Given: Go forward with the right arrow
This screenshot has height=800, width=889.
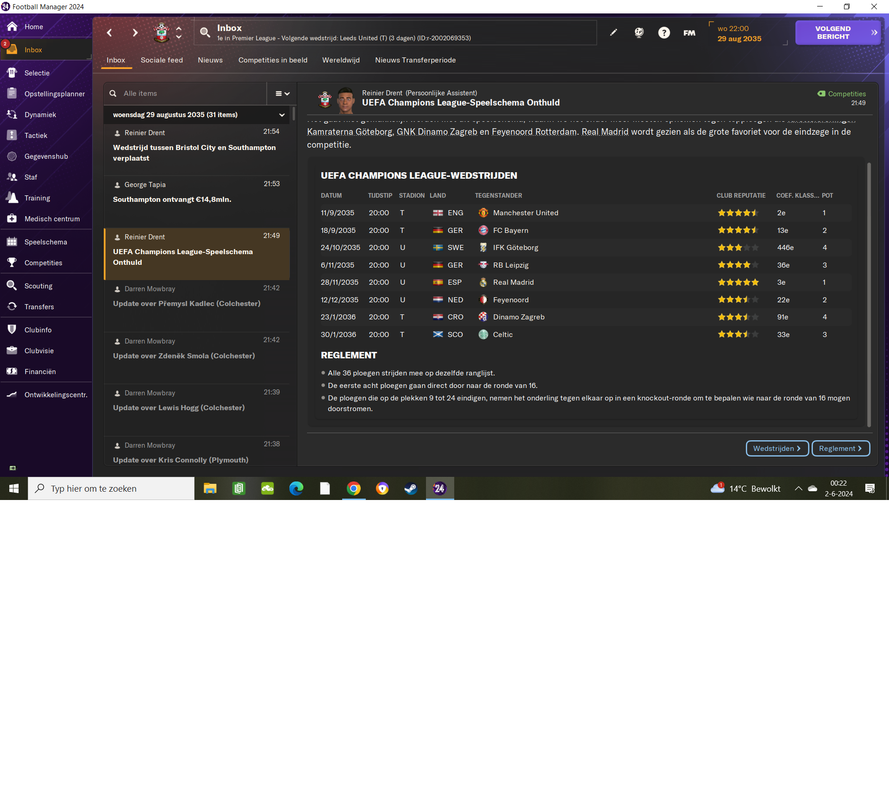Looking at the screenshot, I should [135, 33].
